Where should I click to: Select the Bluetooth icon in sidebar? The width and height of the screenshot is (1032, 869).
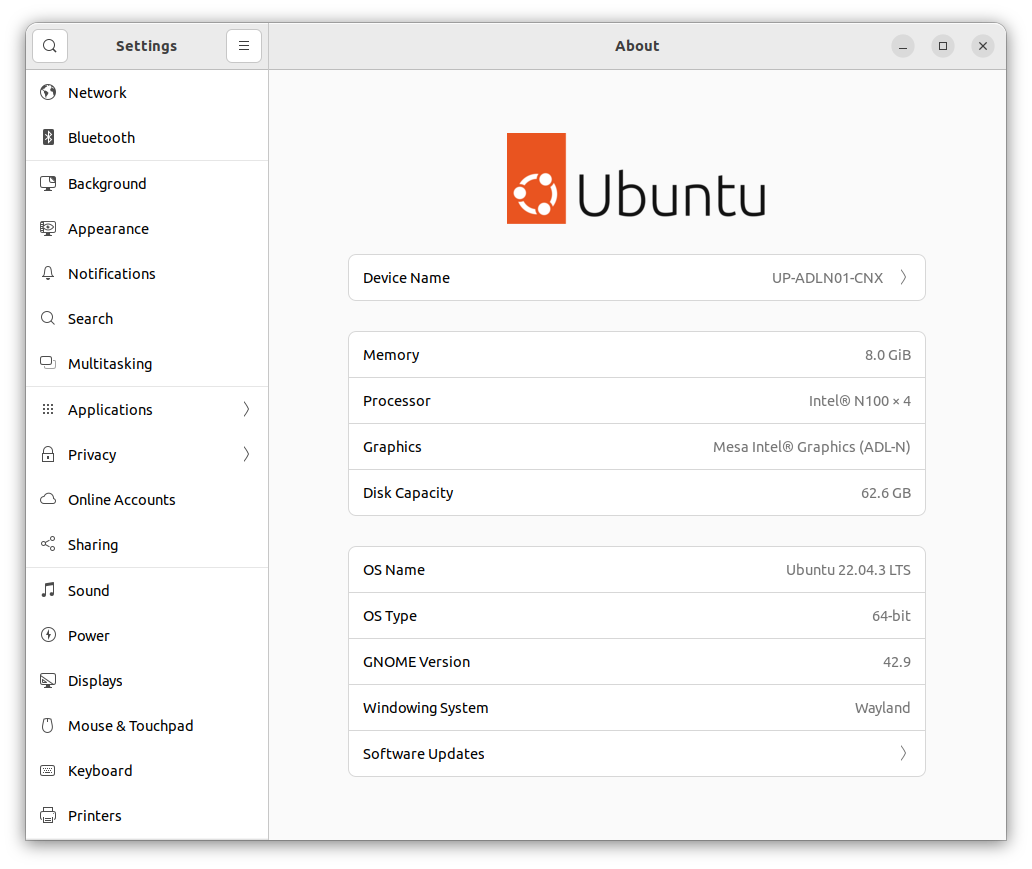[x=48, y=137]
